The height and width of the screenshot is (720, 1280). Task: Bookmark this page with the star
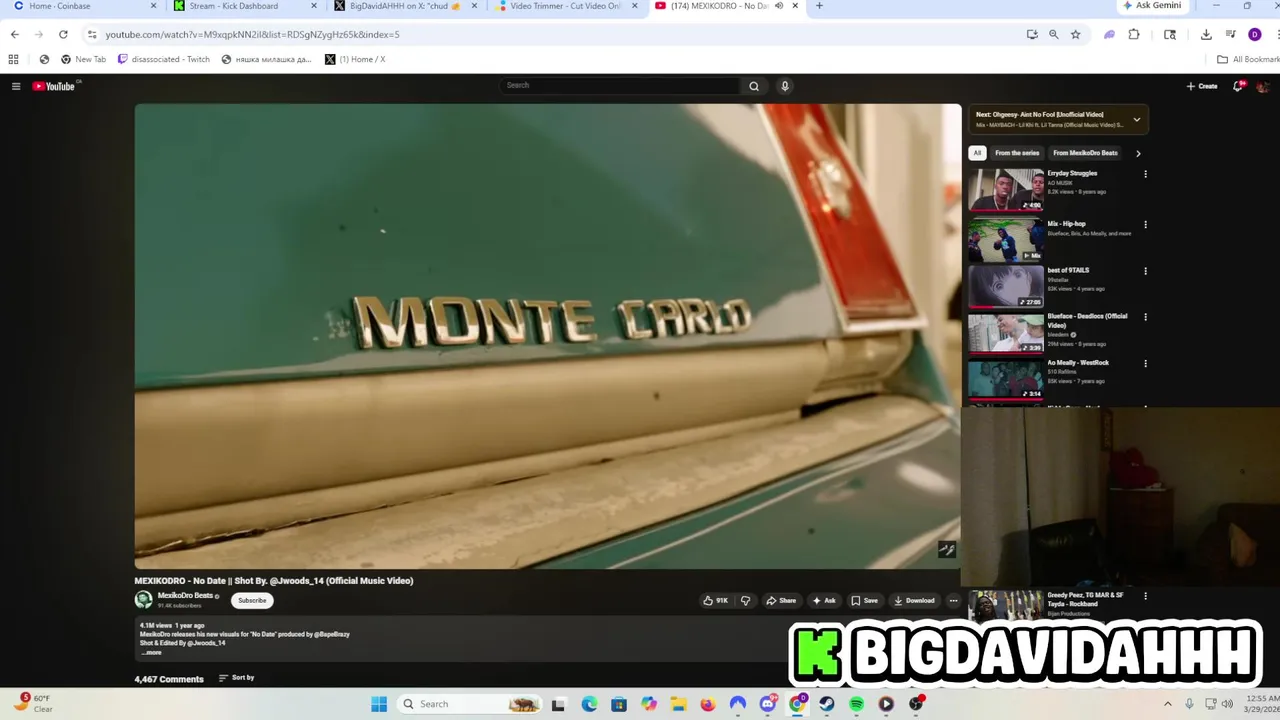click(1075, 34)
